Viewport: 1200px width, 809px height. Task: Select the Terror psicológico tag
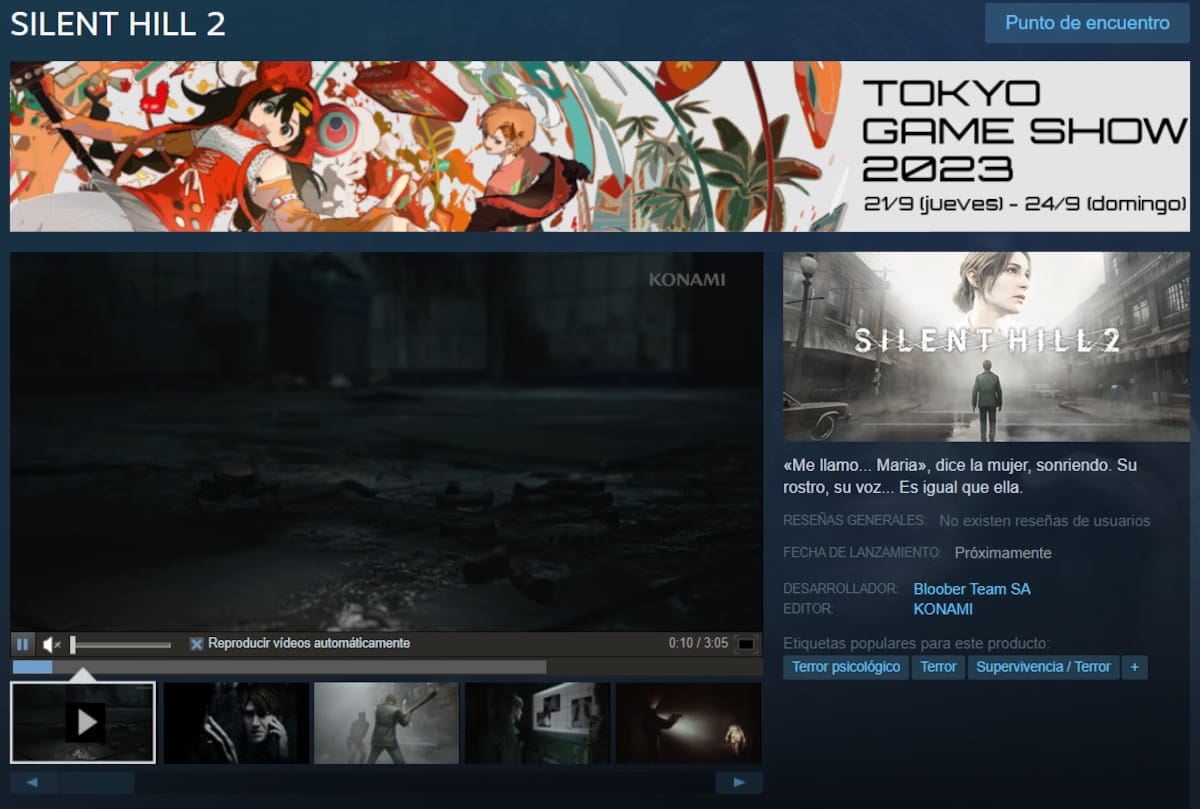(x=846, y=667)
